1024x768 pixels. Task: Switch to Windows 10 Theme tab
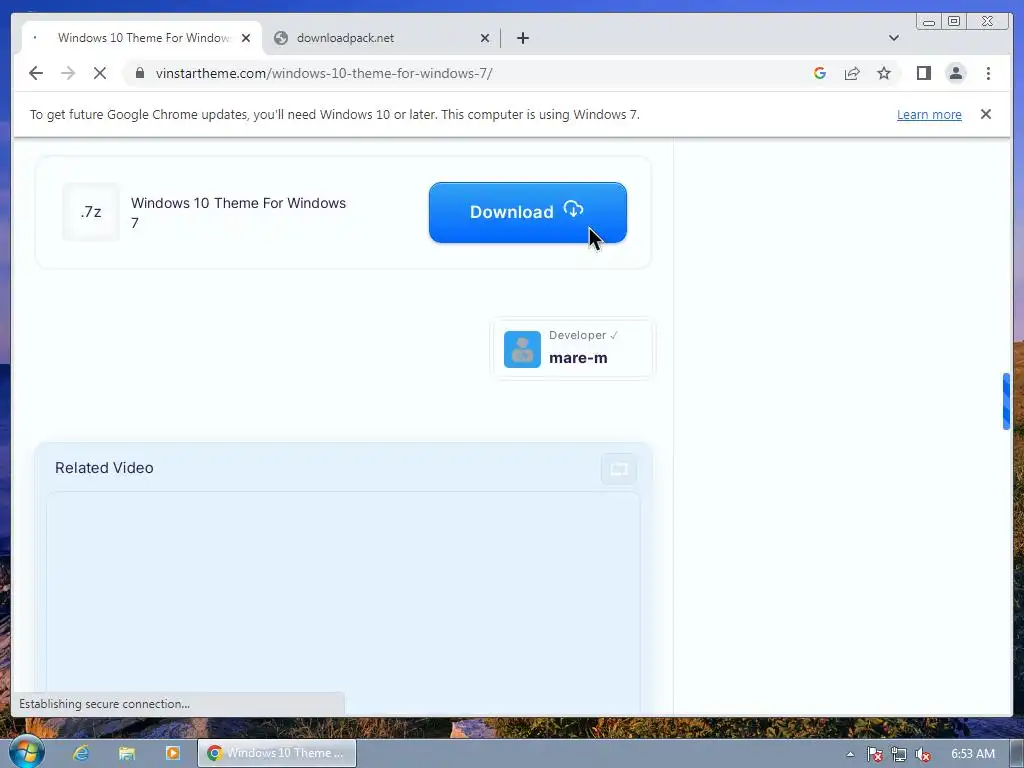[144, 38]
